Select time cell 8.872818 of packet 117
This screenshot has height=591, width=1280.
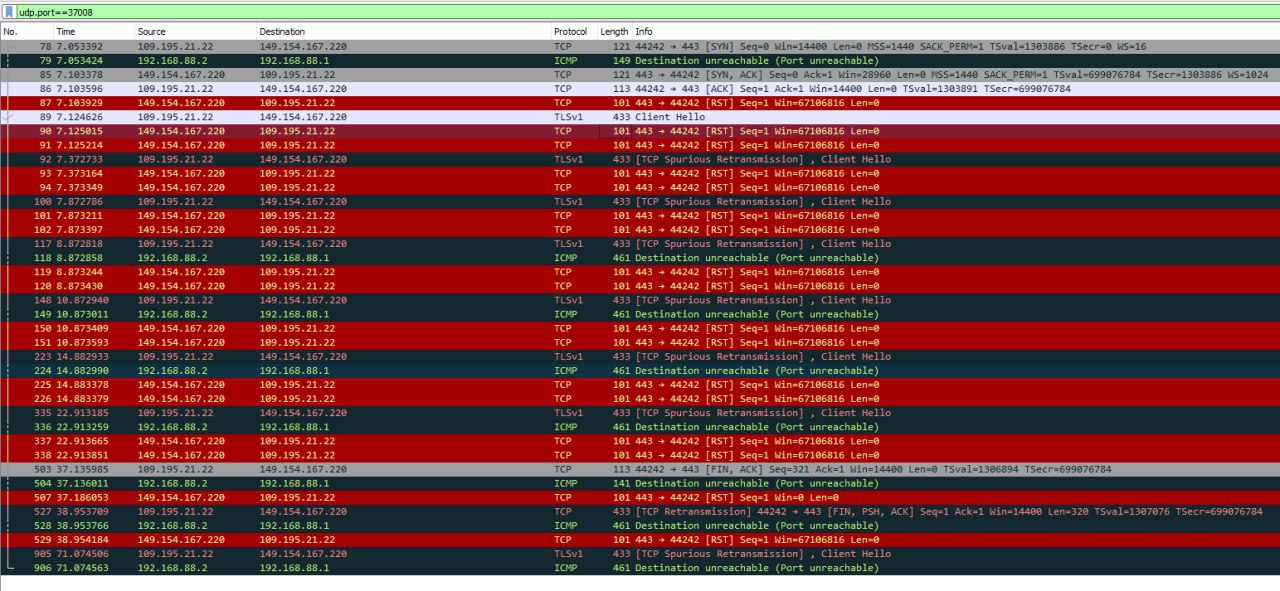[x=79, y=243]
